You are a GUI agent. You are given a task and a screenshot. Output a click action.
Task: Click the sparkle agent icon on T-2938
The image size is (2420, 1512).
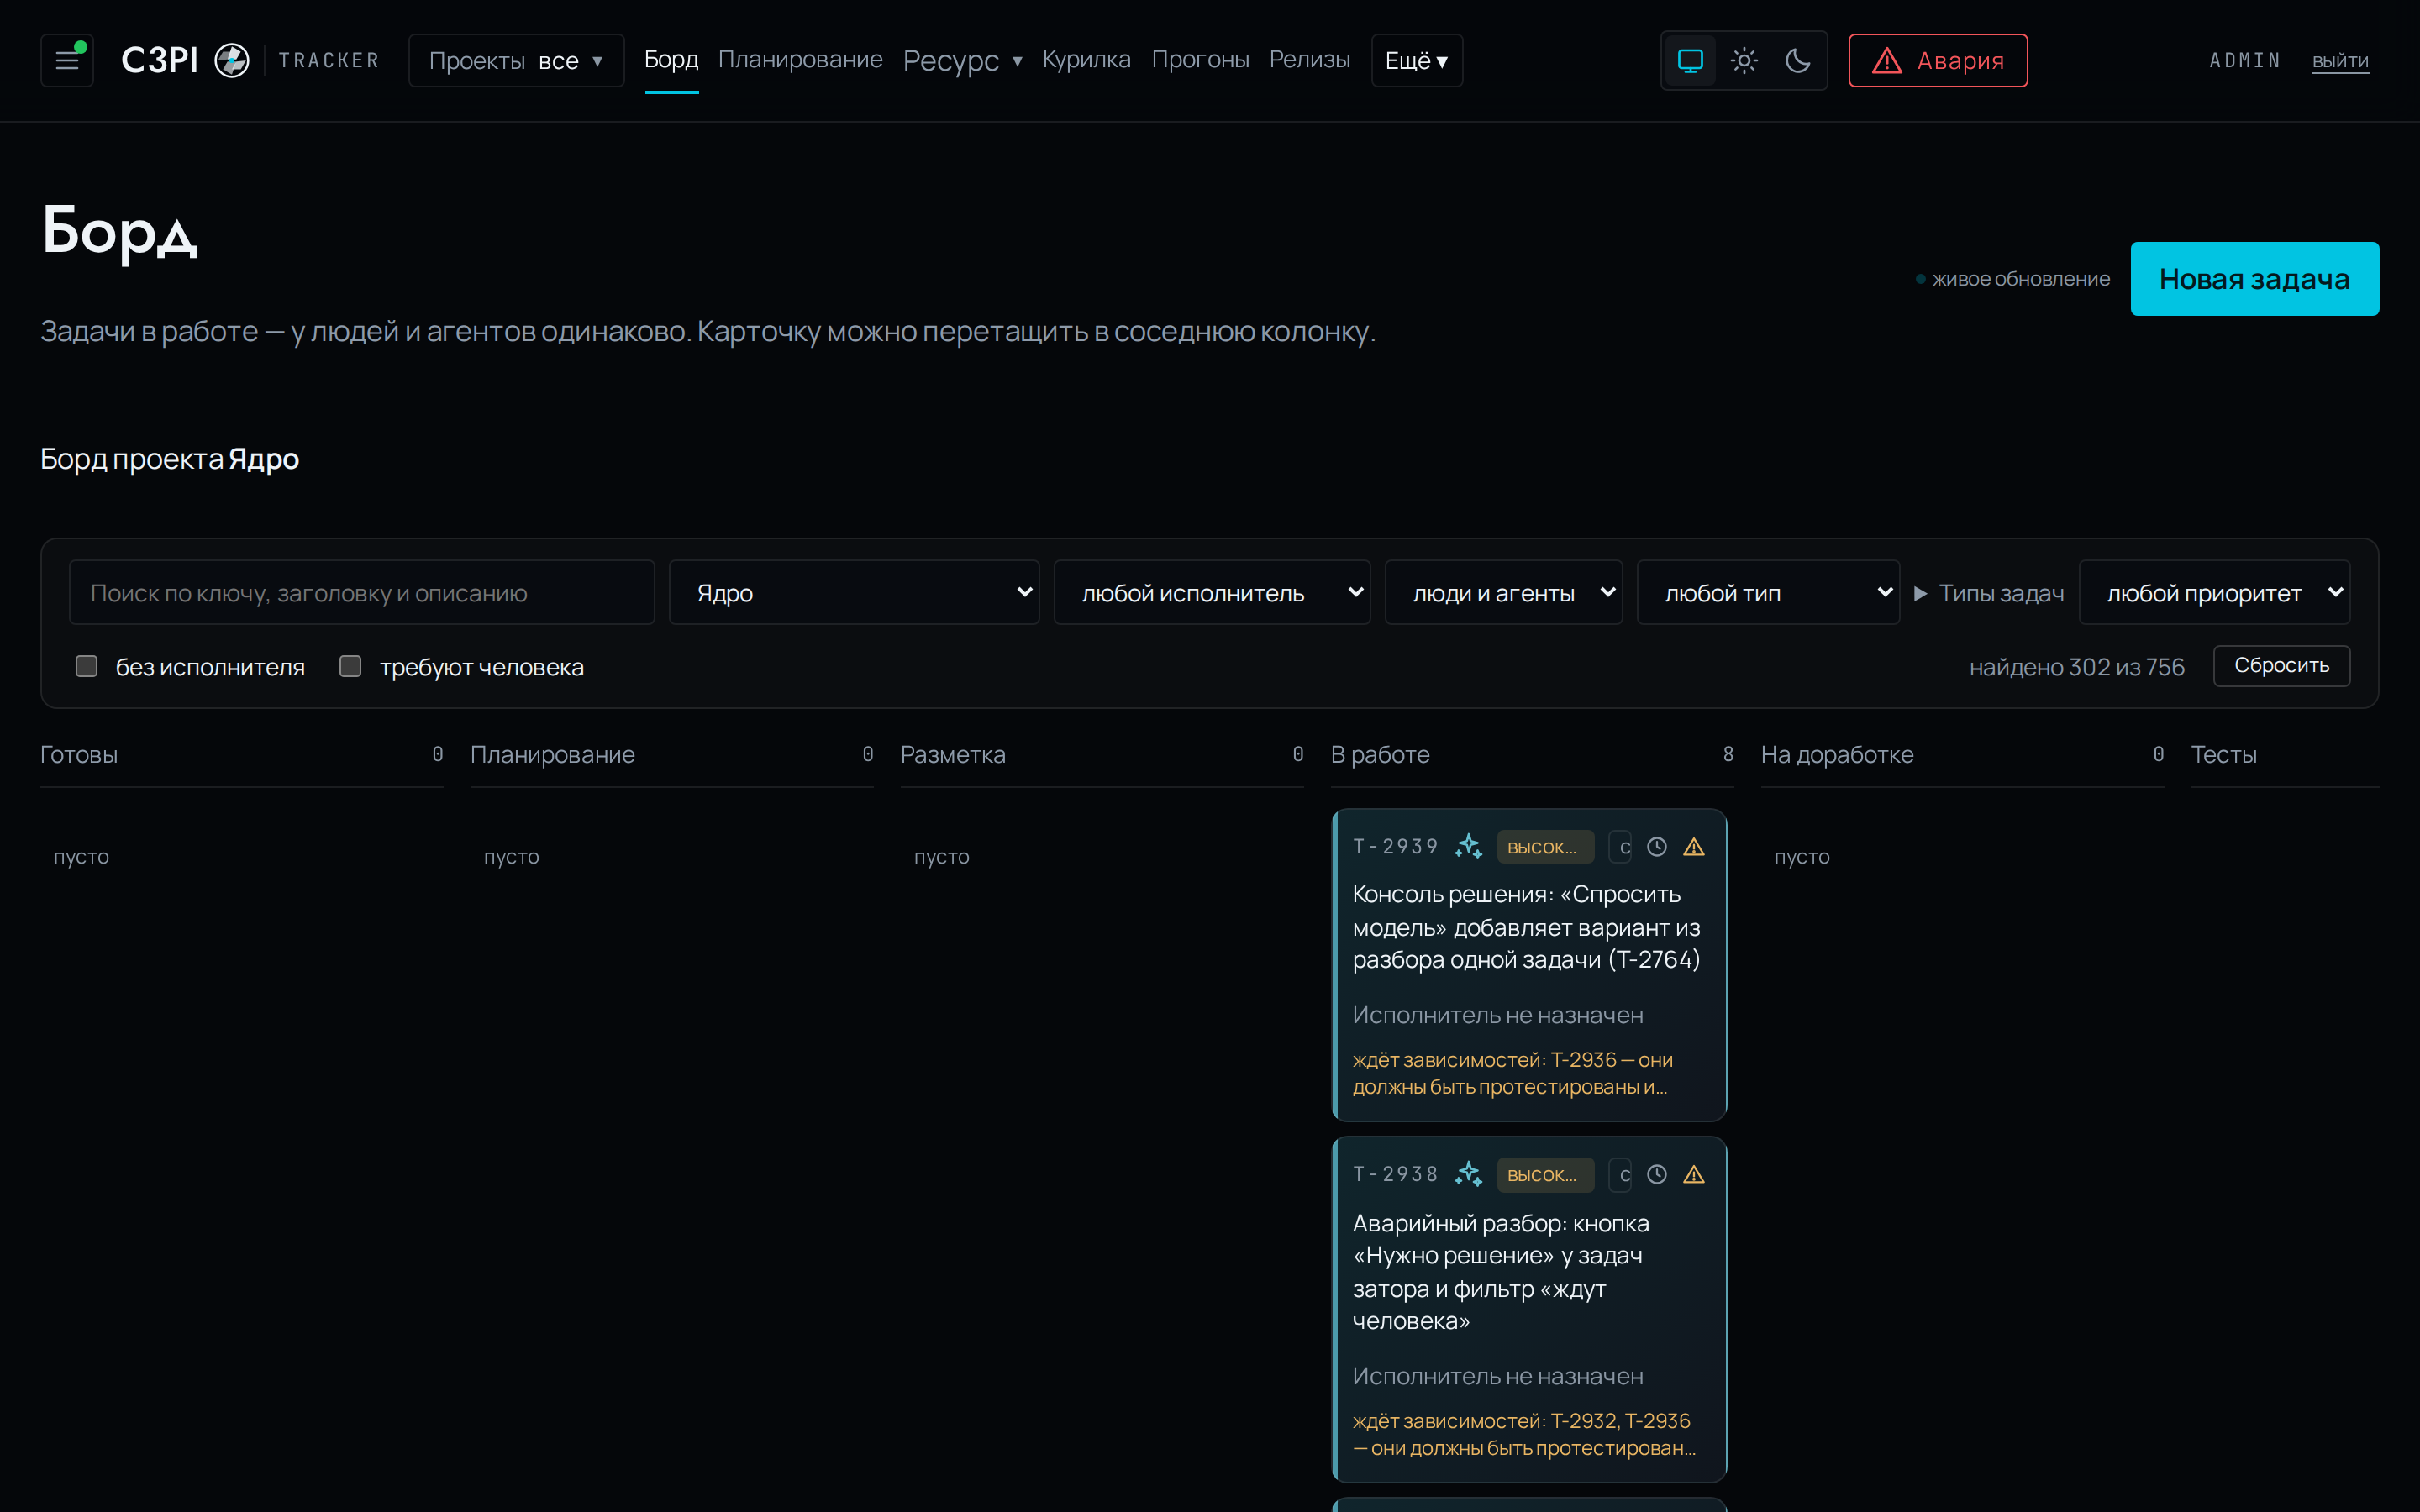(1468, 1174)
